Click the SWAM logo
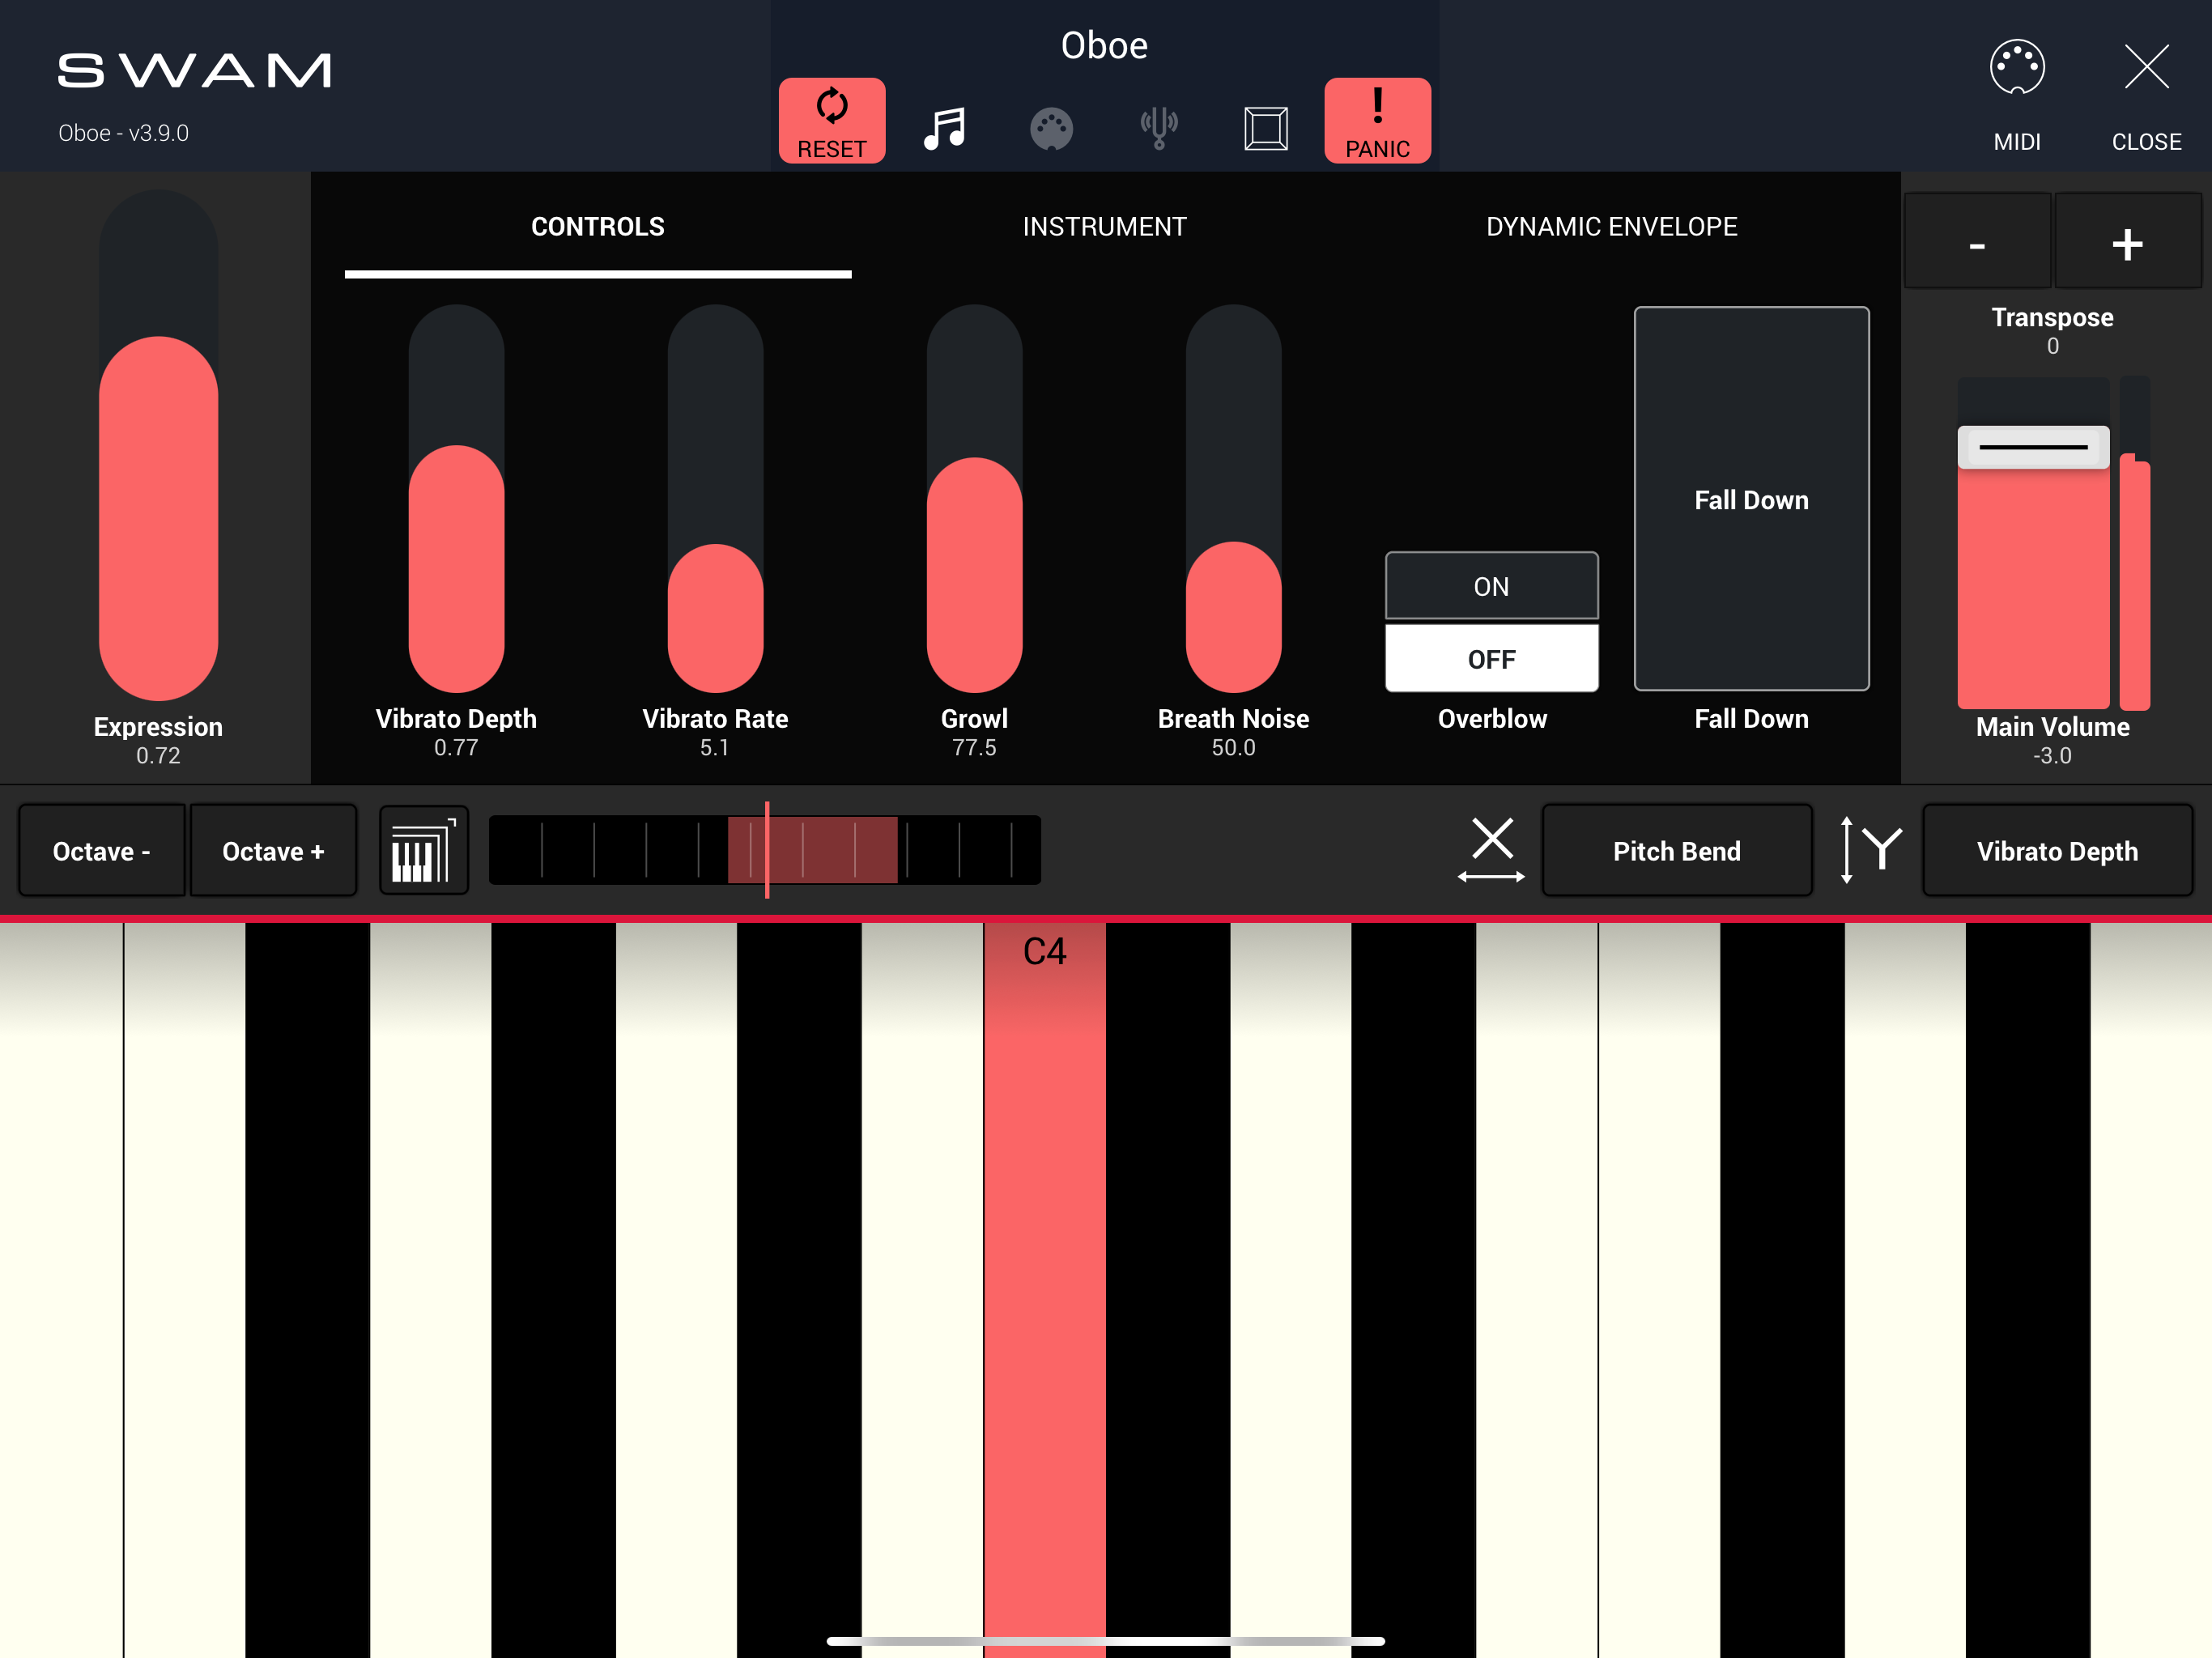Image resolution: width=2212 pixels, height=1658 pixels. 194,71
